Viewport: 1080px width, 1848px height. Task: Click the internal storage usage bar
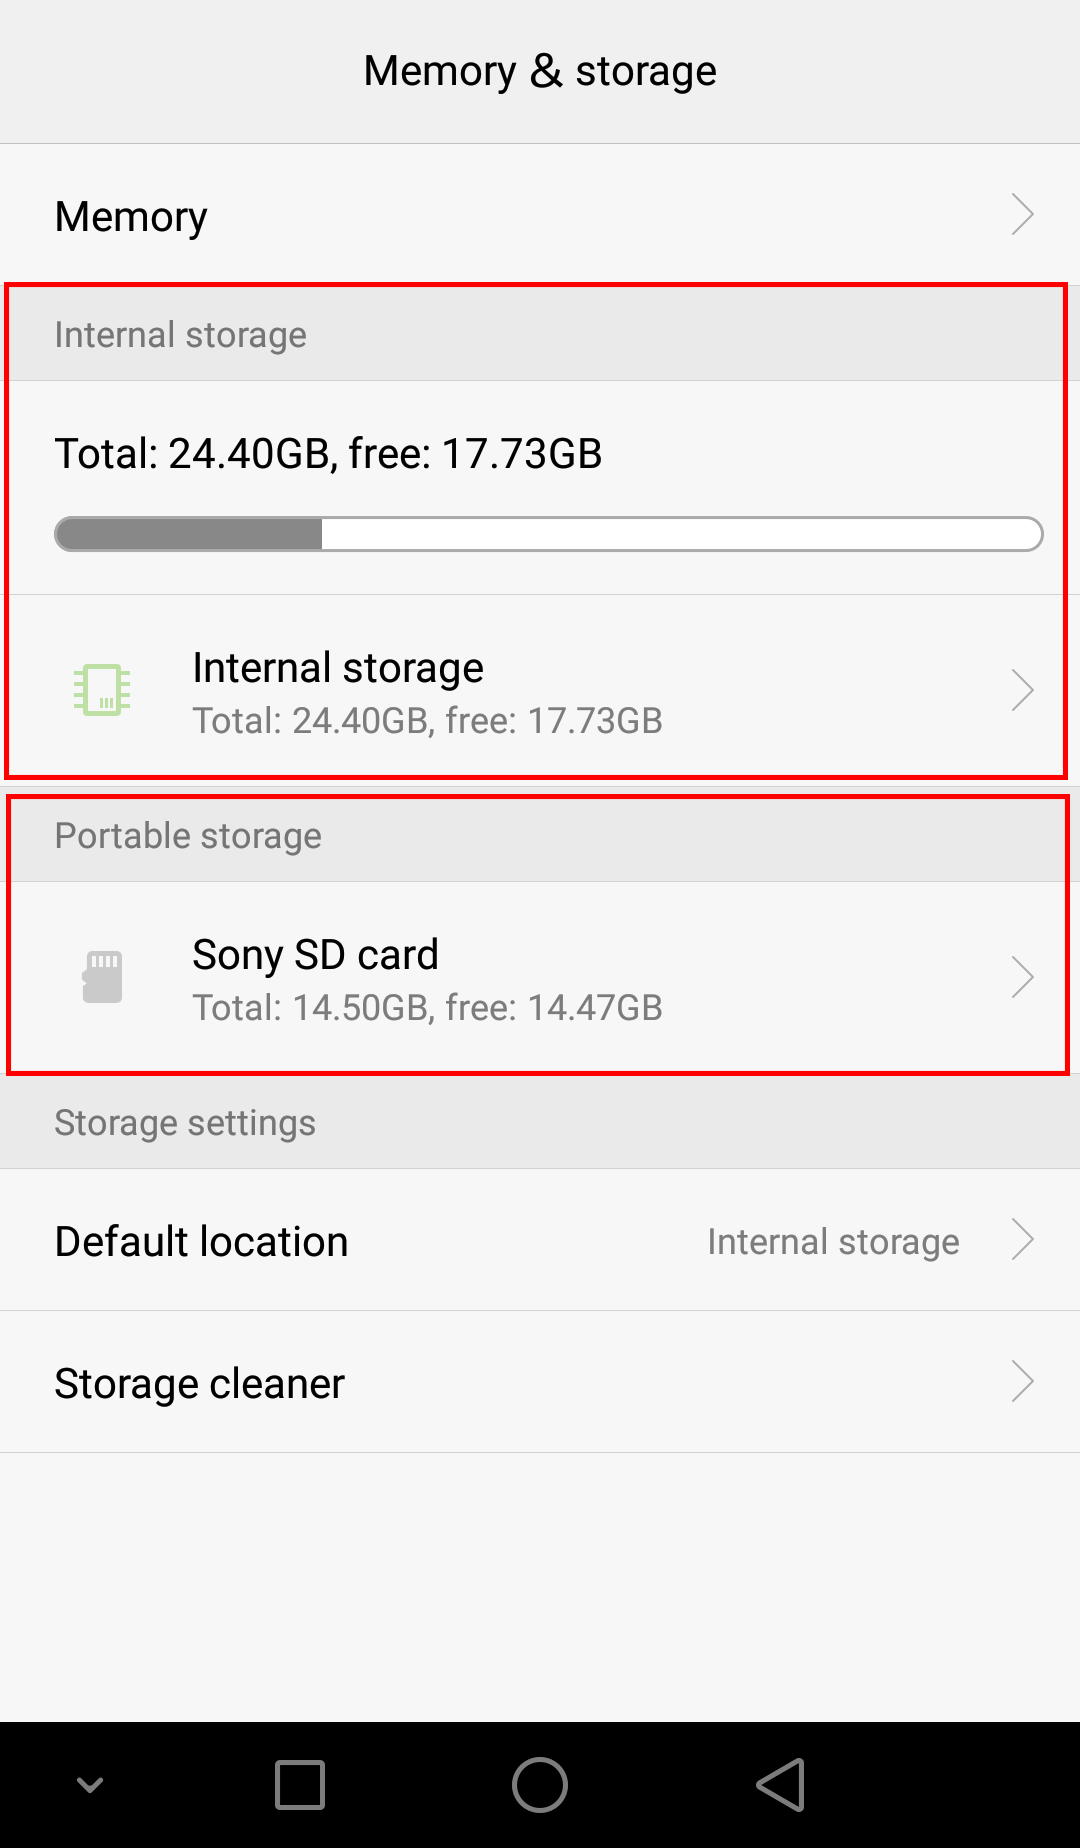[x=548, y=534]
